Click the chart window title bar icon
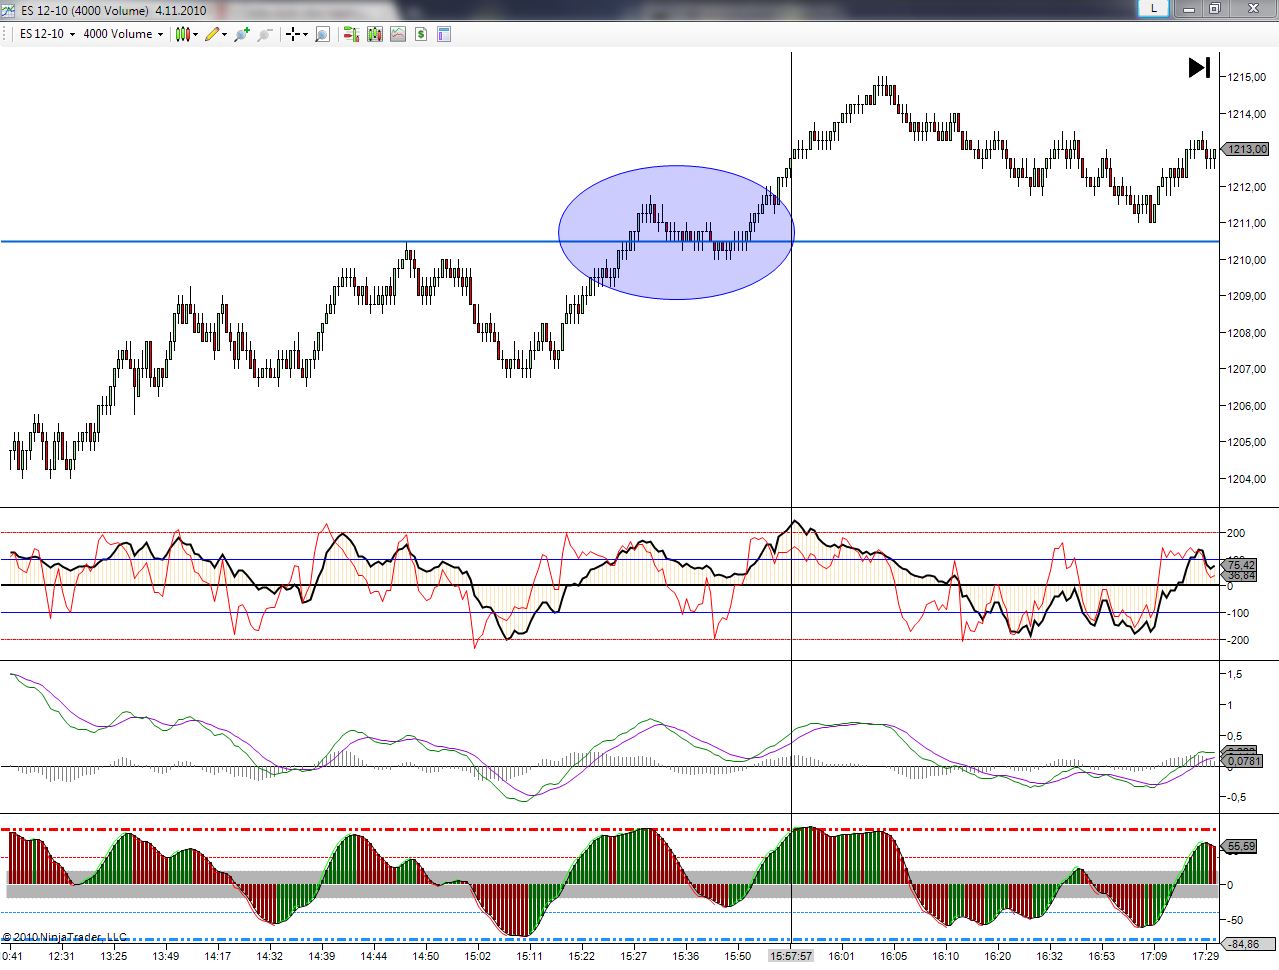The width and height of the screenshot is (1279, 970). [8, 10]
